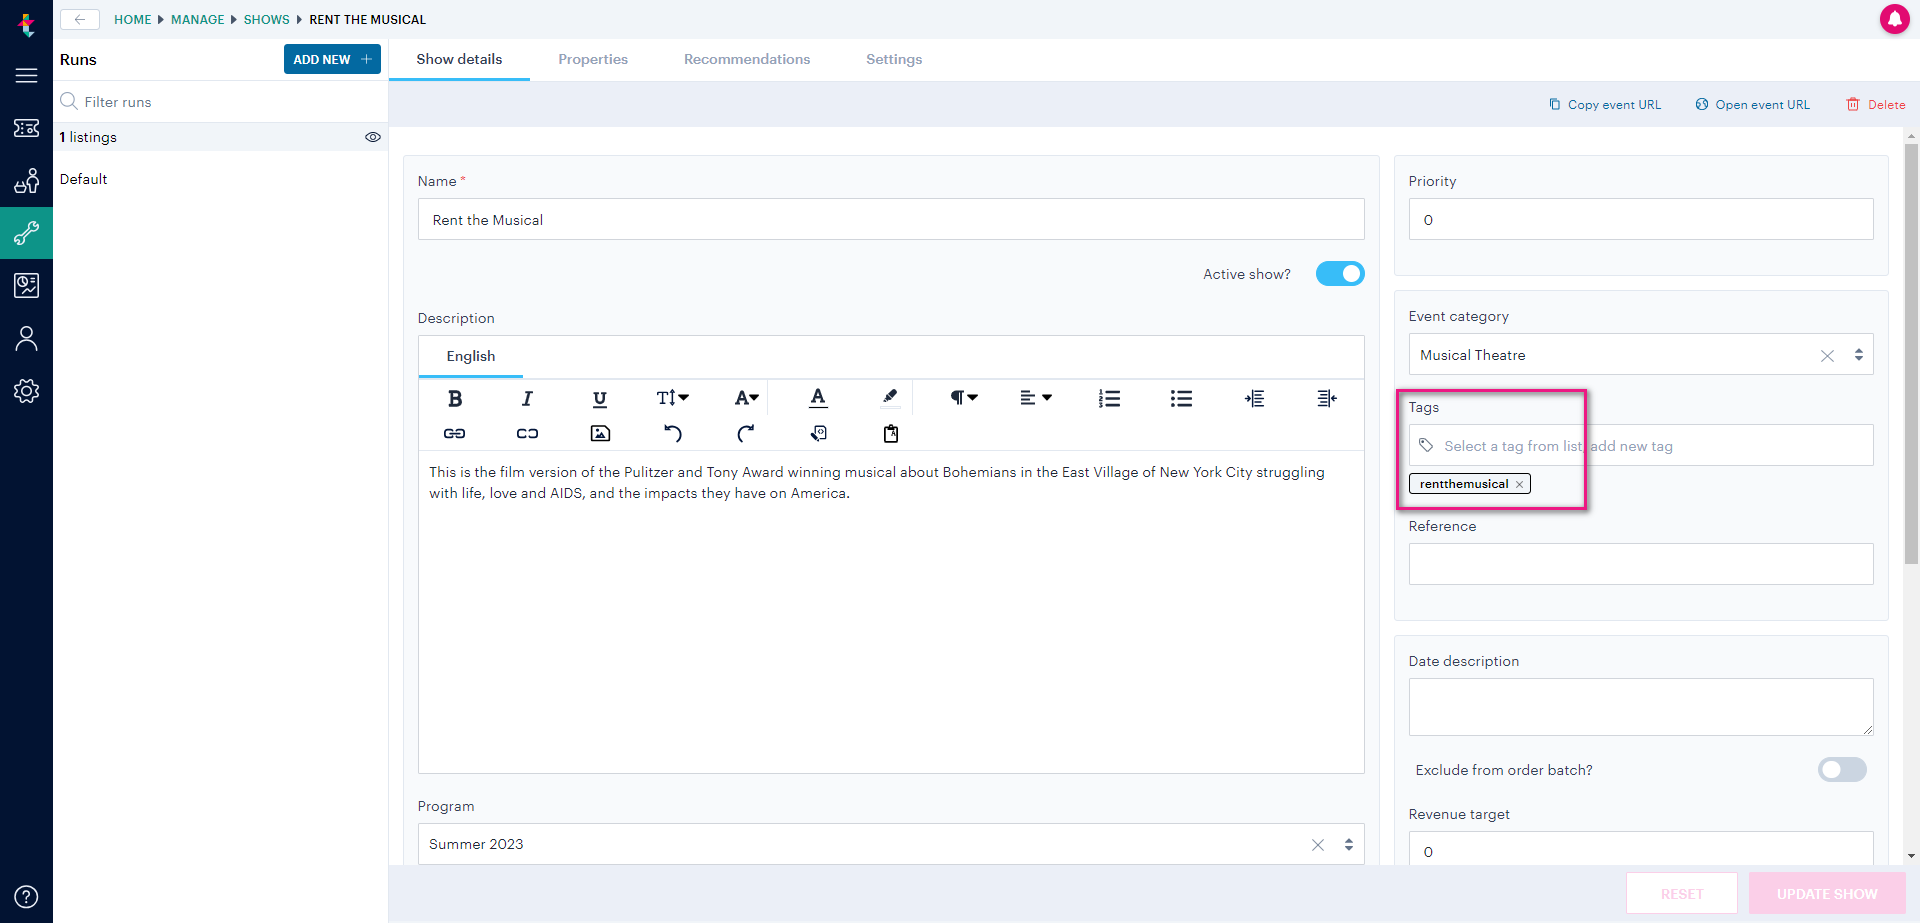This screenshot has width=1920, height=923.
Task: Open the Recommendations tab
Action: 747,59
